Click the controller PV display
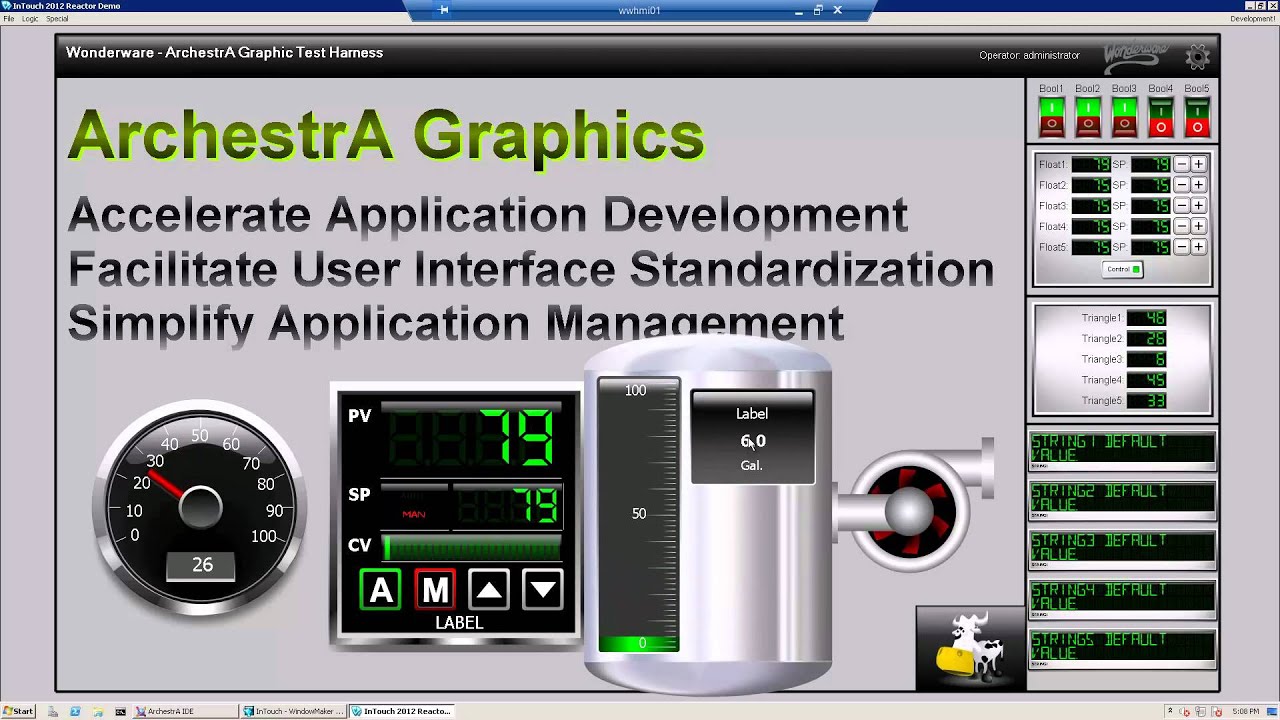The height and width of the screenshot is (720, 1280). coord(471,438)
